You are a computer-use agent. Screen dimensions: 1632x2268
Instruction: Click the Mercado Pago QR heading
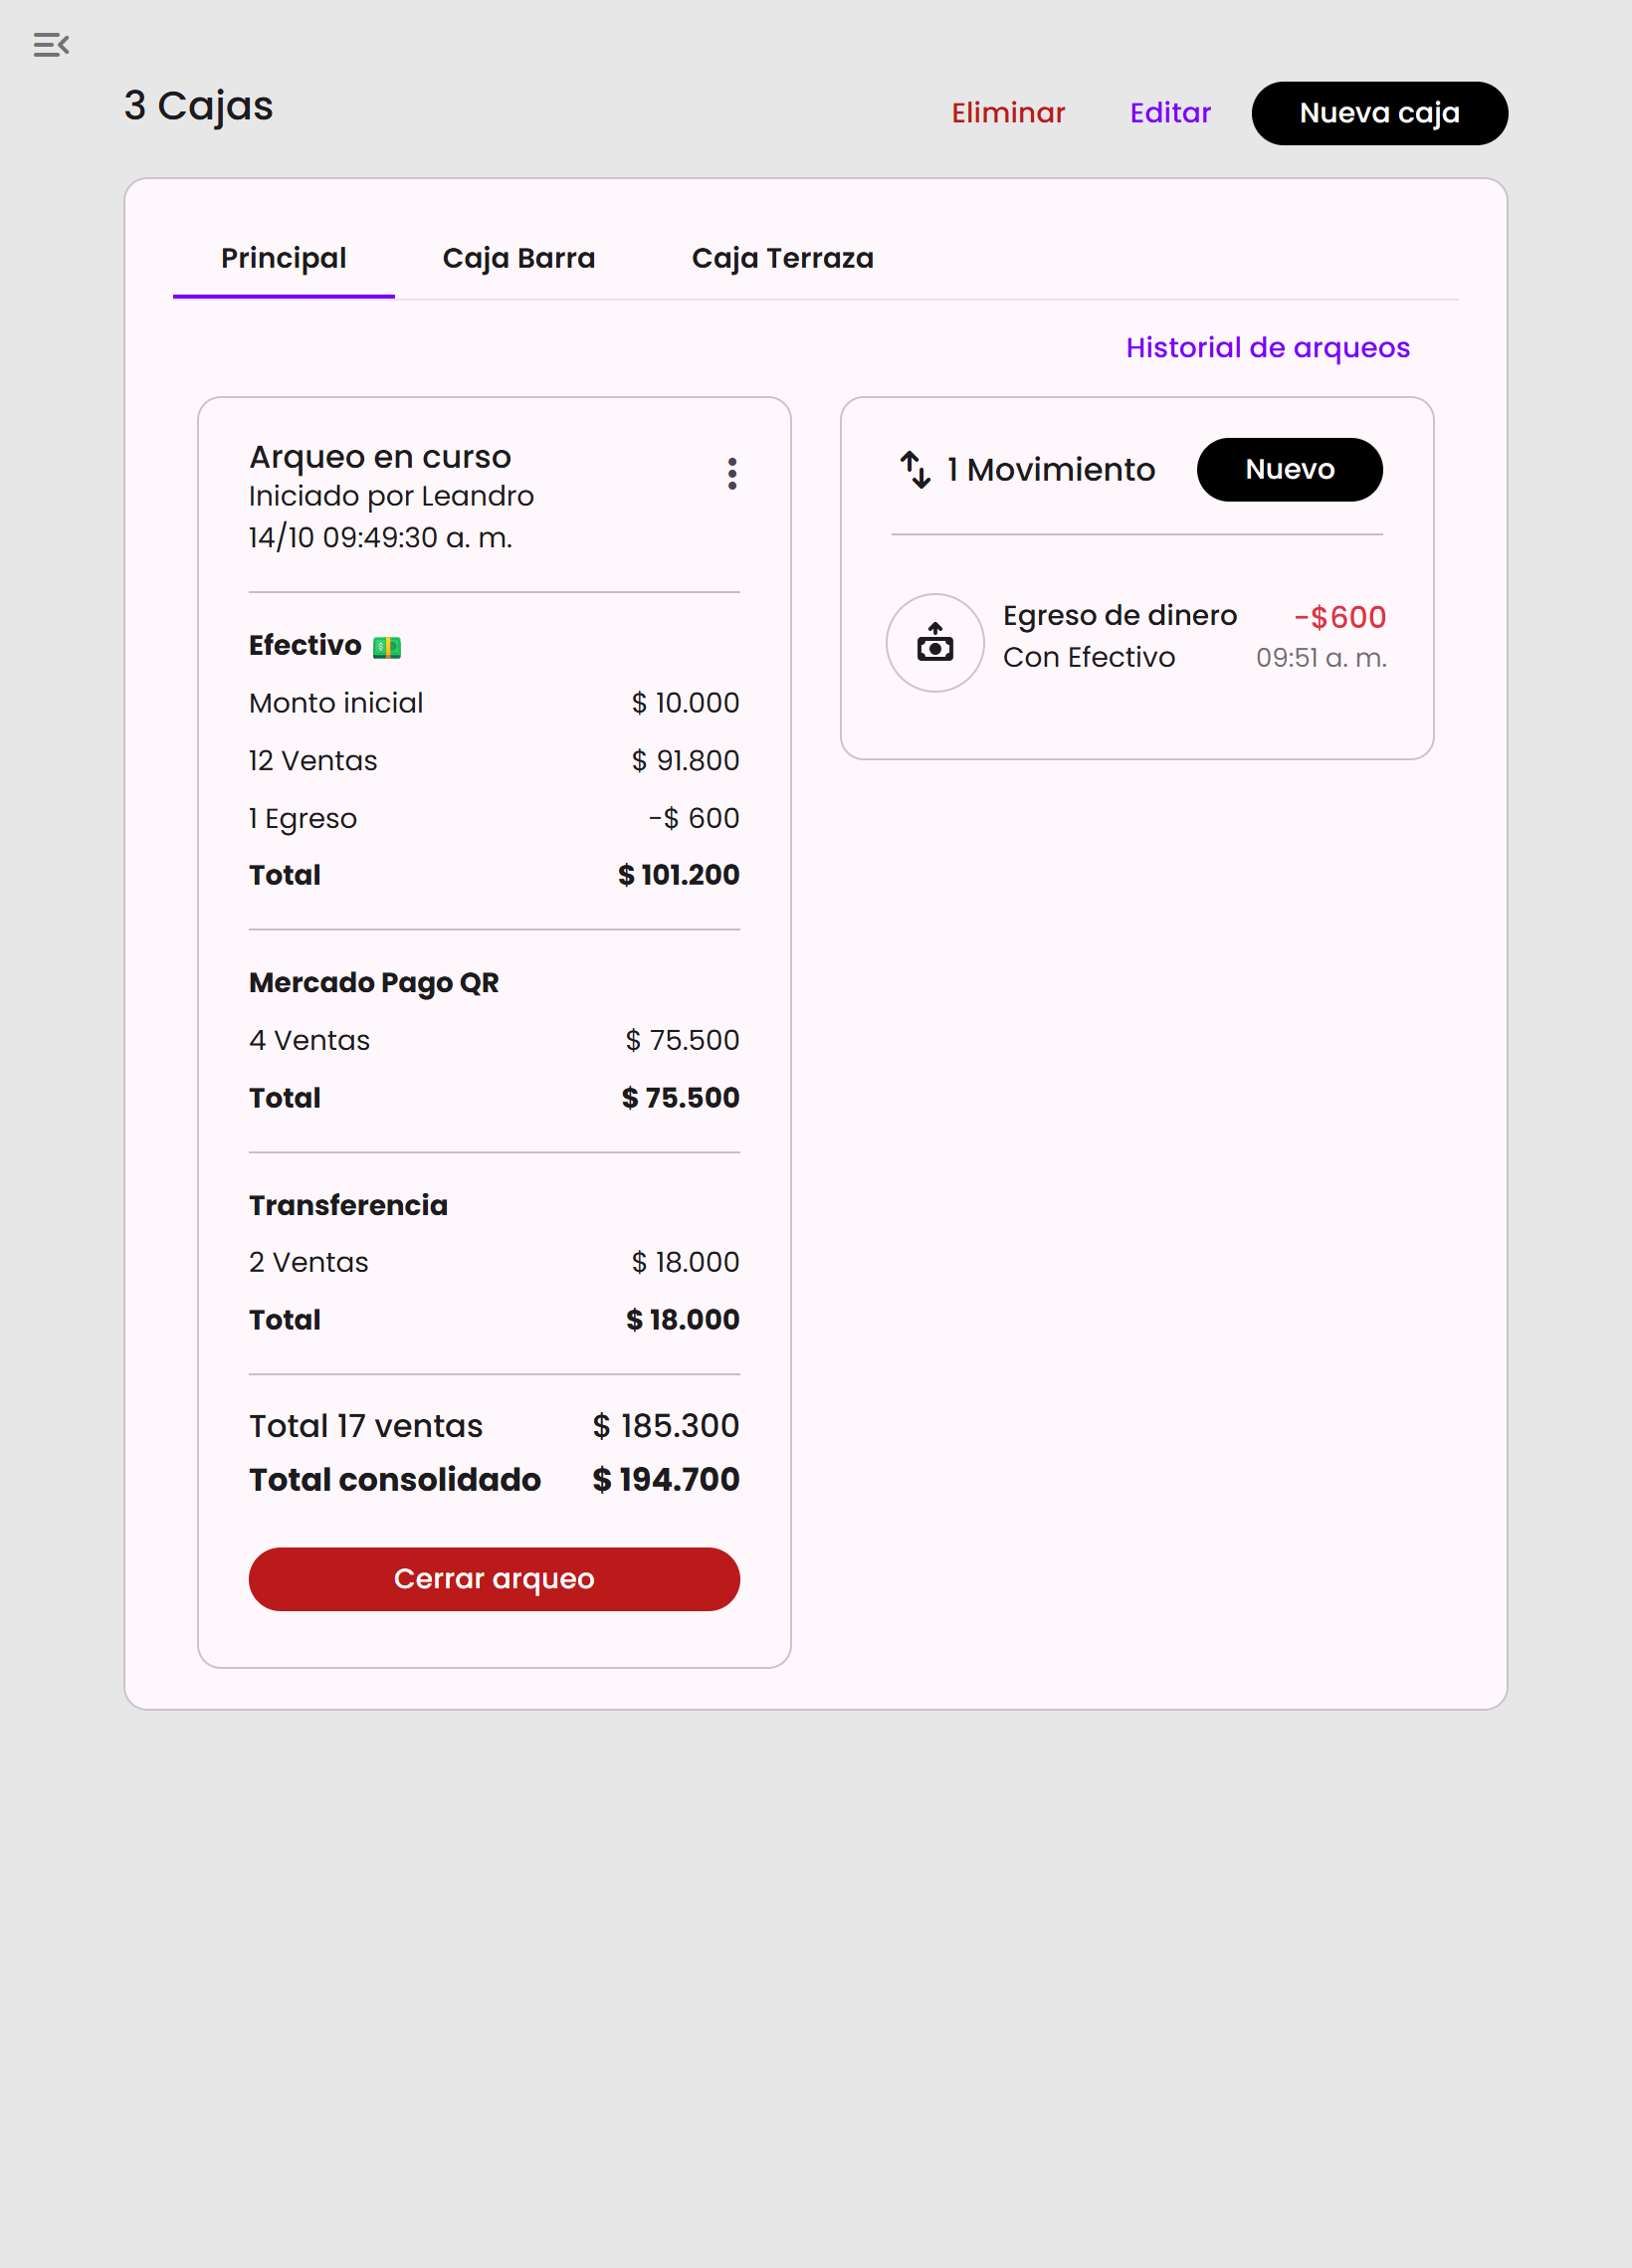point(374,983)
